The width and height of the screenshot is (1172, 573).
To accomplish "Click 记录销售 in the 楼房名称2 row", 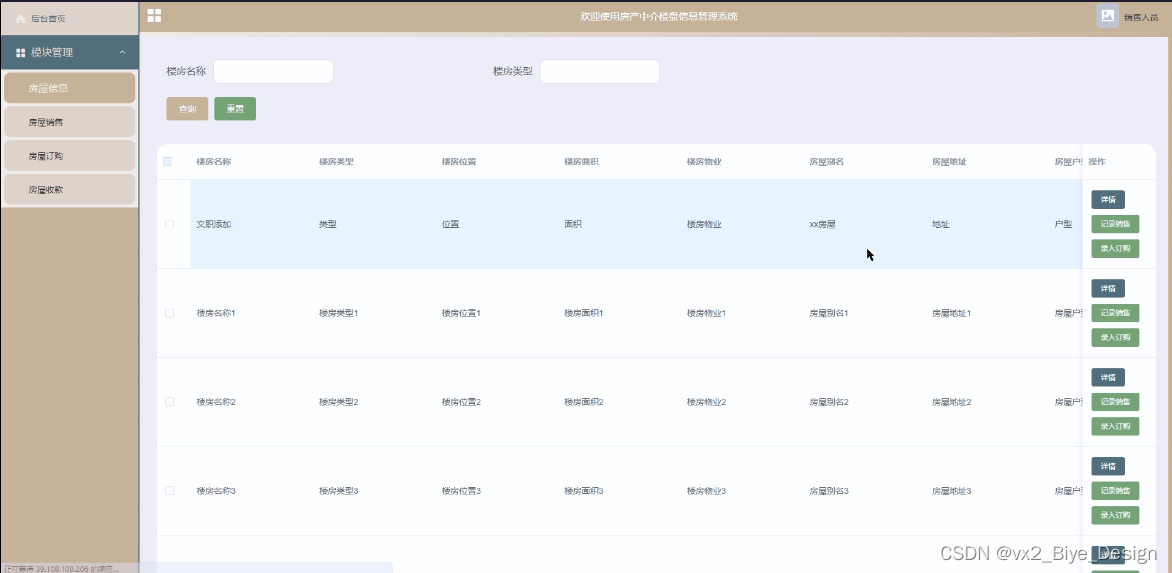I will [x=1115, y=402].
